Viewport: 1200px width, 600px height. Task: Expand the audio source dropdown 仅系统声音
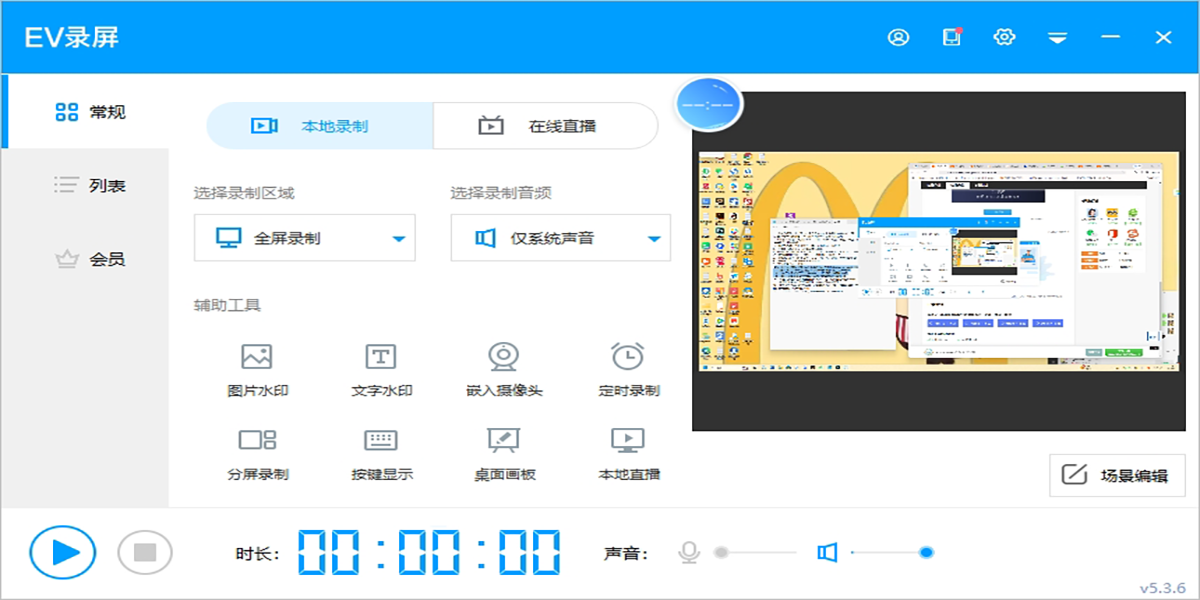point(560,237)
